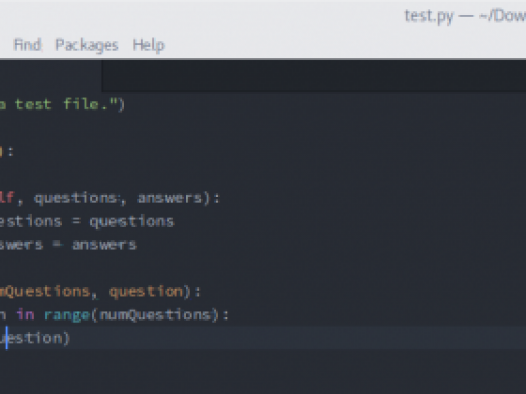Click the orange 'question' parameter

pyautogui.click(x=146, y=291)
